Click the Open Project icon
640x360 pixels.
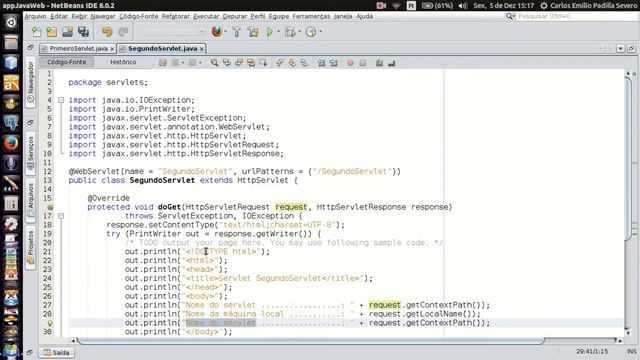point(67,32)
